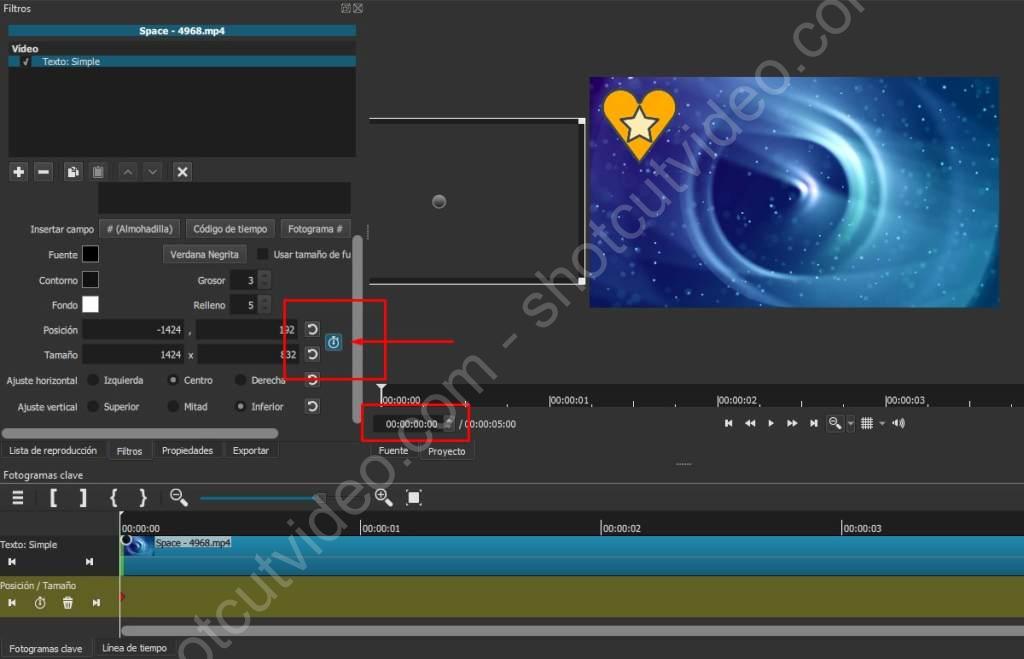
Task: Open the grid options dropdown
Action: coord(880,423)
